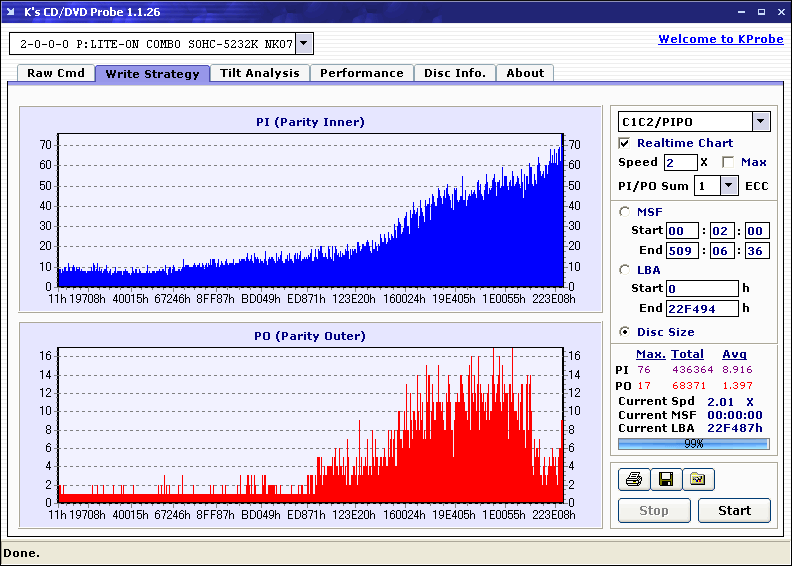The height and width of the screenshot is (566, 792).
Task: Click the KProbe title bar app icon
Action: tap(11, 11)
